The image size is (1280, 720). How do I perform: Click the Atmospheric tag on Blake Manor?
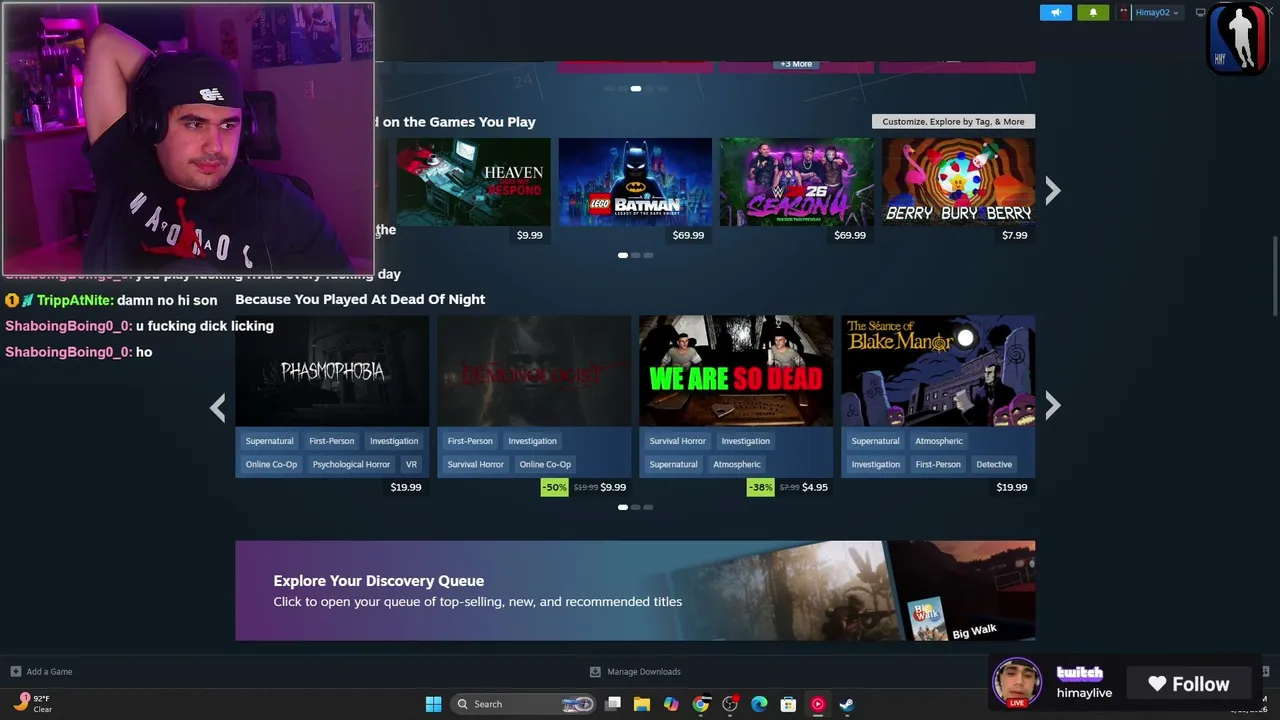pyautogui.click(x=939, y=441)
